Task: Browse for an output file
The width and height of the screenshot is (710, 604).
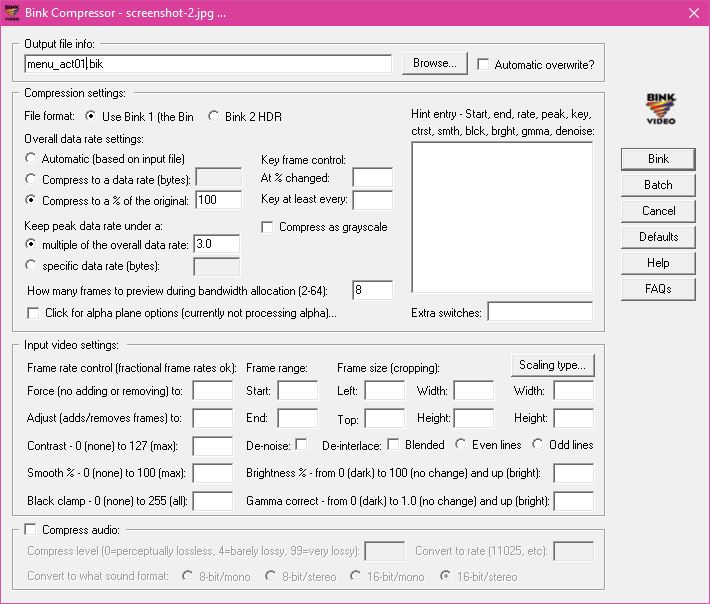Action: (x=434, y=63)
